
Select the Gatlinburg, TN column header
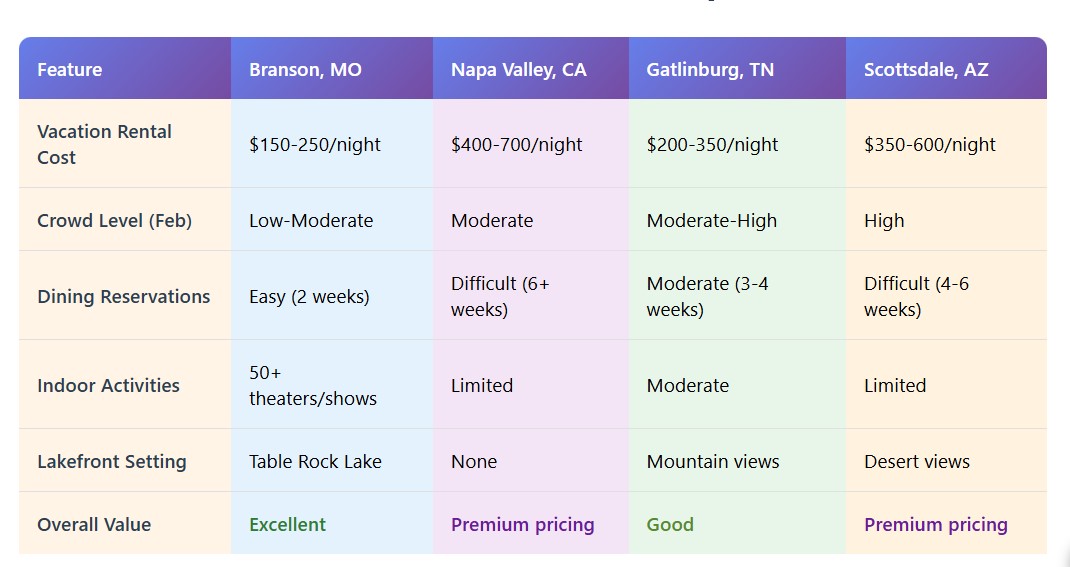click(710, 70)
